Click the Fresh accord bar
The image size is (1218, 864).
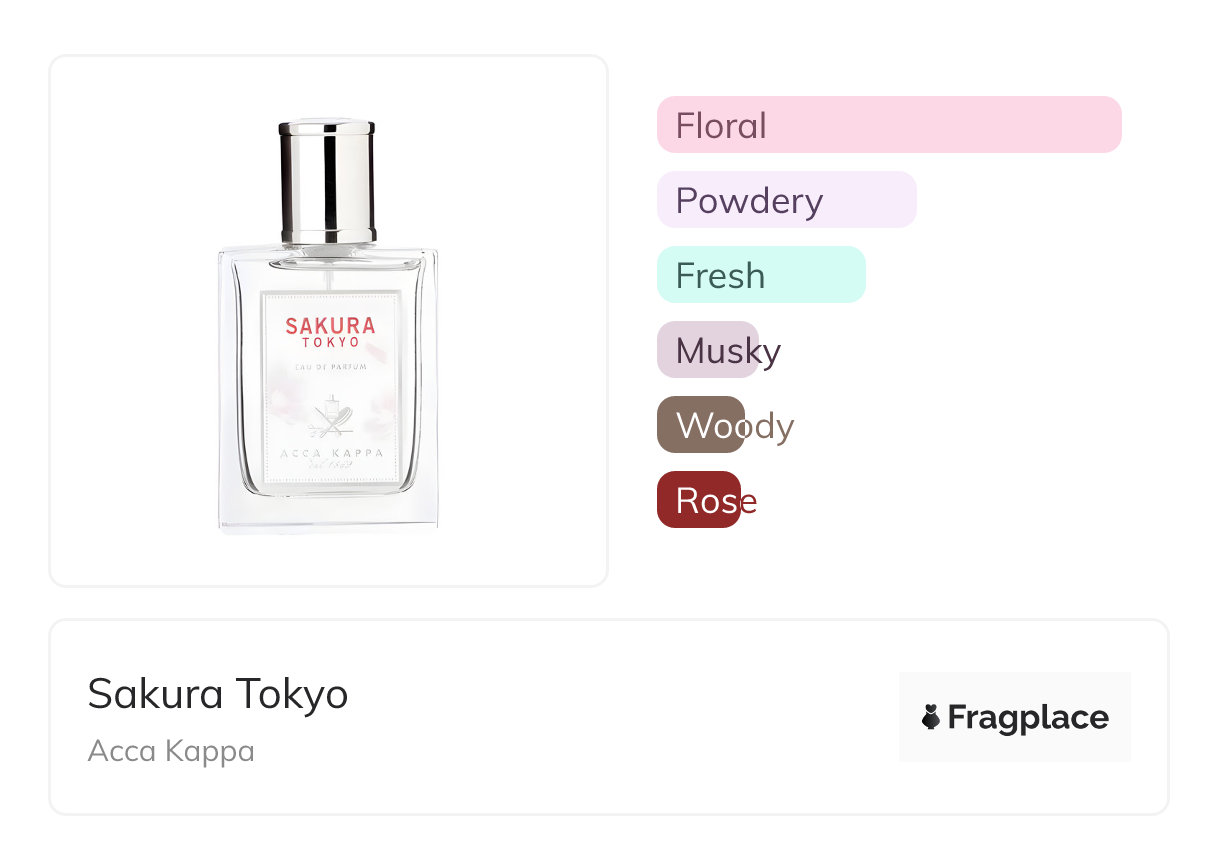(x=760, y=275)
